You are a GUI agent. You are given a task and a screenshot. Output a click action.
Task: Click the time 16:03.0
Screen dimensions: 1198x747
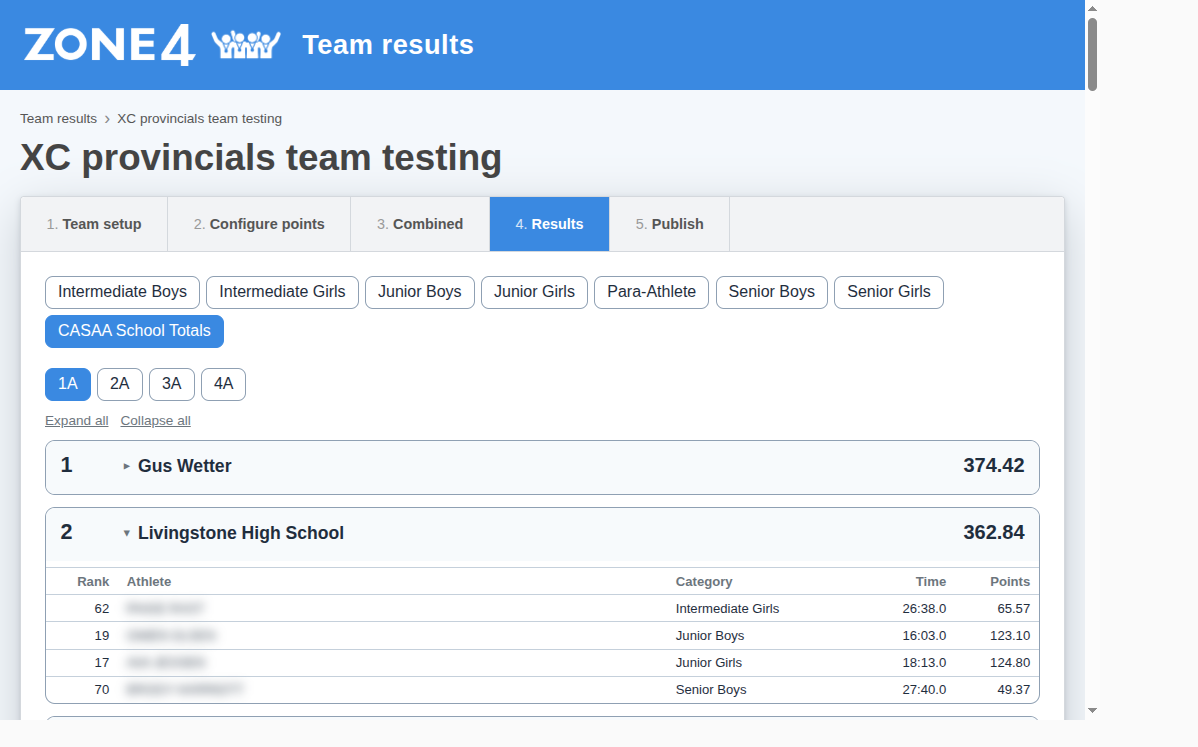point(924,635)
